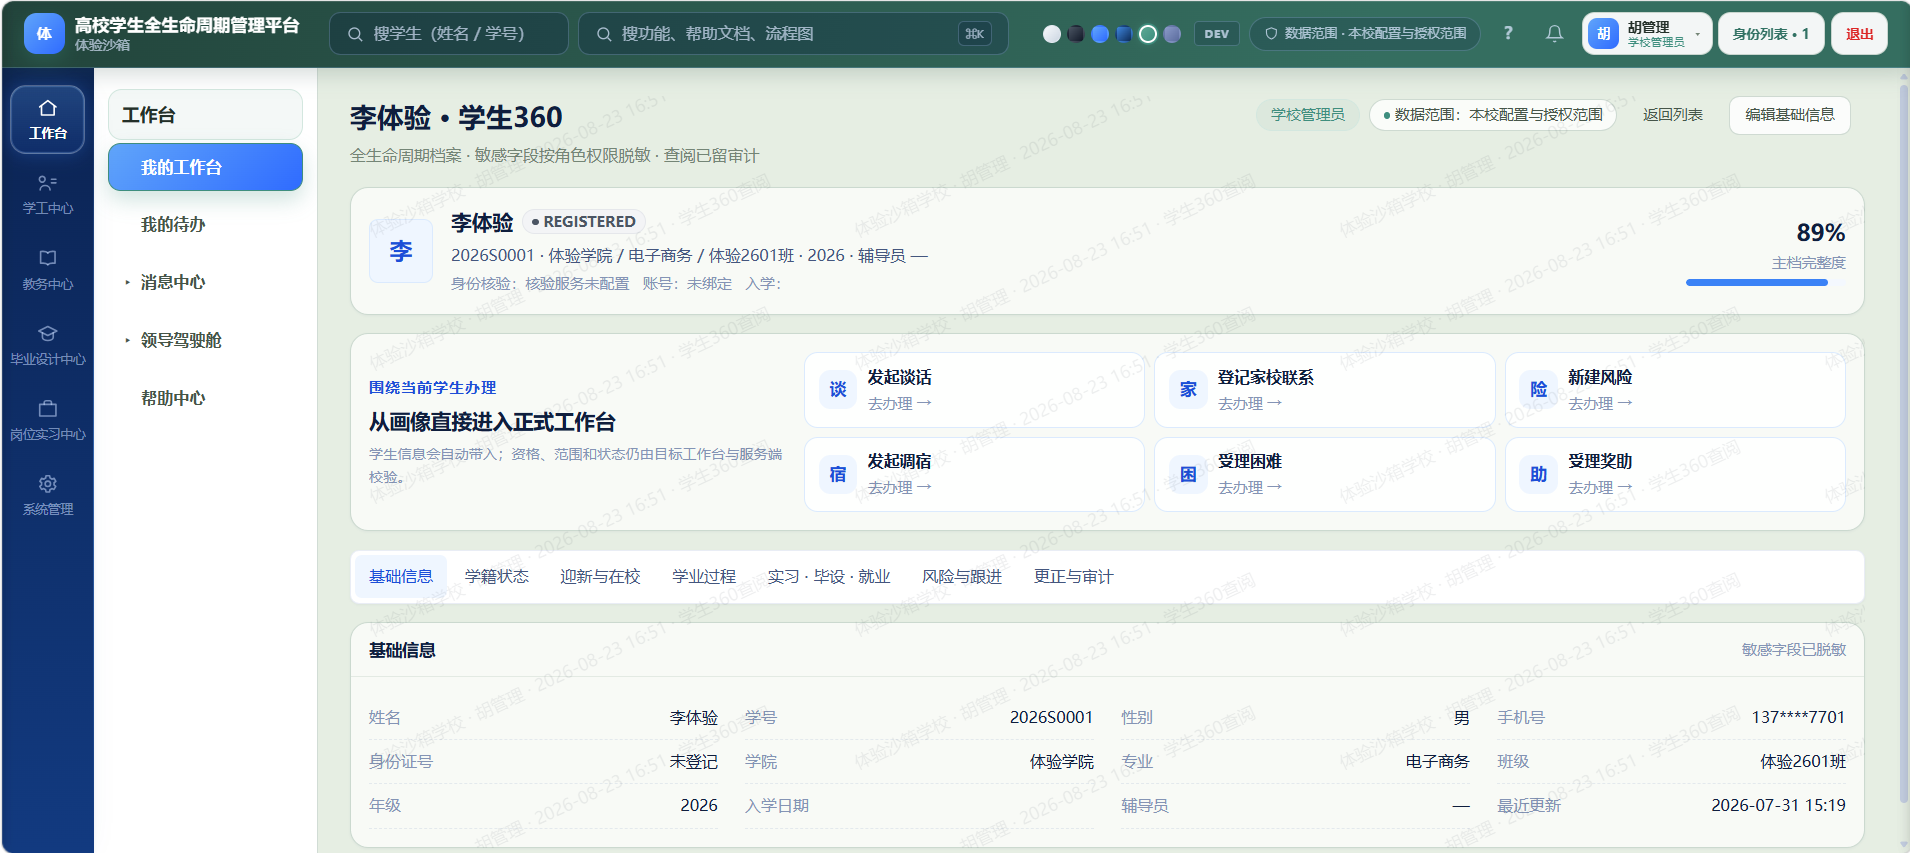
Task: Select the dark blue square theme swatch
Action: (x=1124, y=34)
